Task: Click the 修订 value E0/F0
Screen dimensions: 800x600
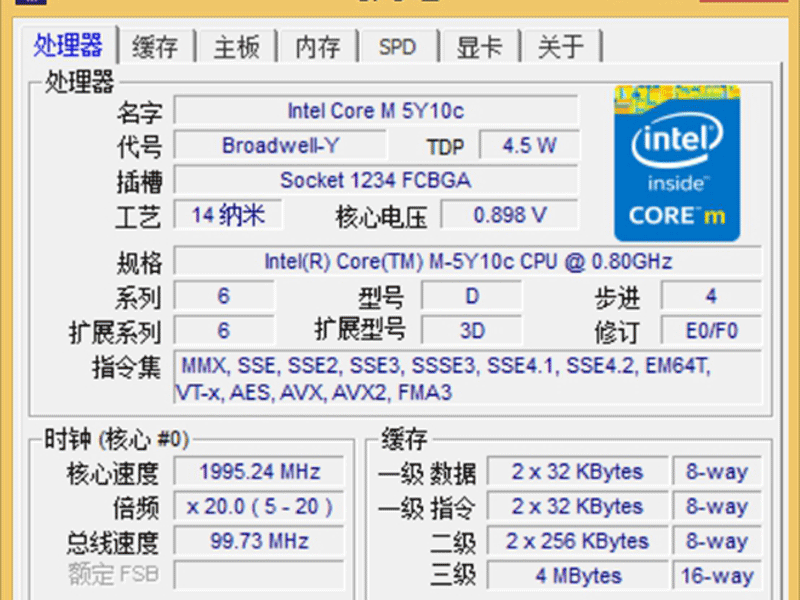Action: coord(711,331)
